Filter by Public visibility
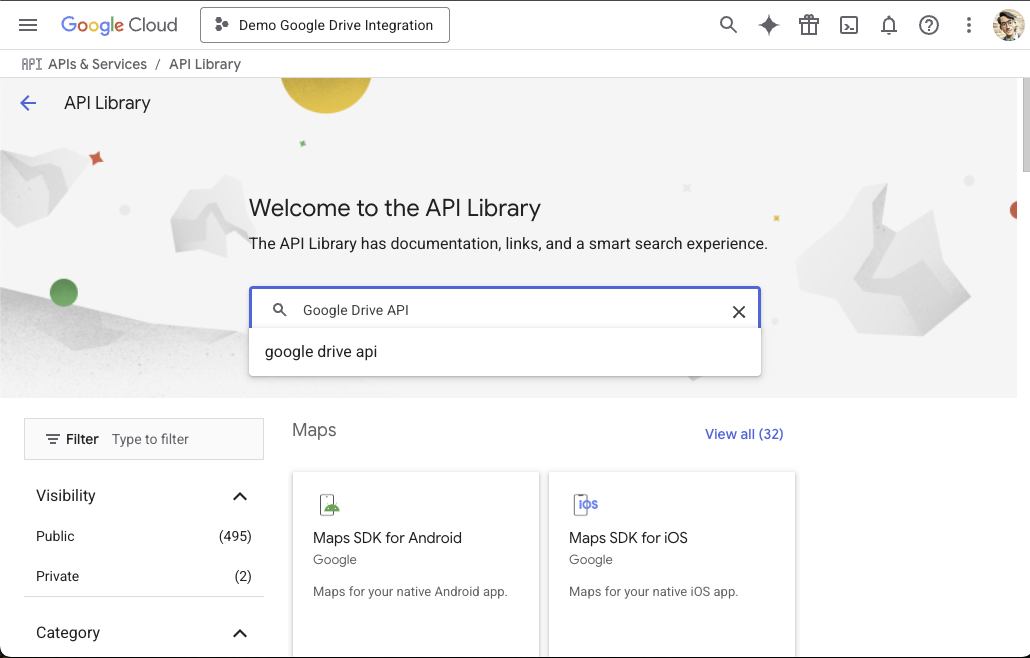 (x=144, y=536)
